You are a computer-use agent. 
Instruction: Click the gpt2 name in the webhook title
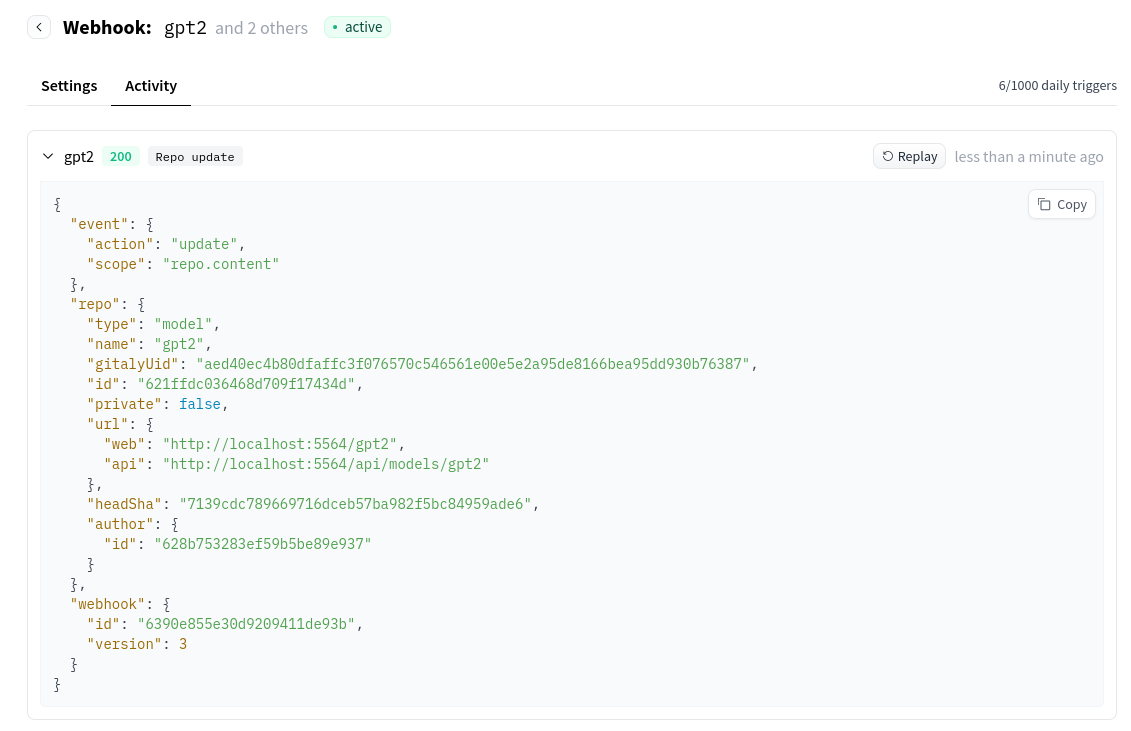[185, 28]
